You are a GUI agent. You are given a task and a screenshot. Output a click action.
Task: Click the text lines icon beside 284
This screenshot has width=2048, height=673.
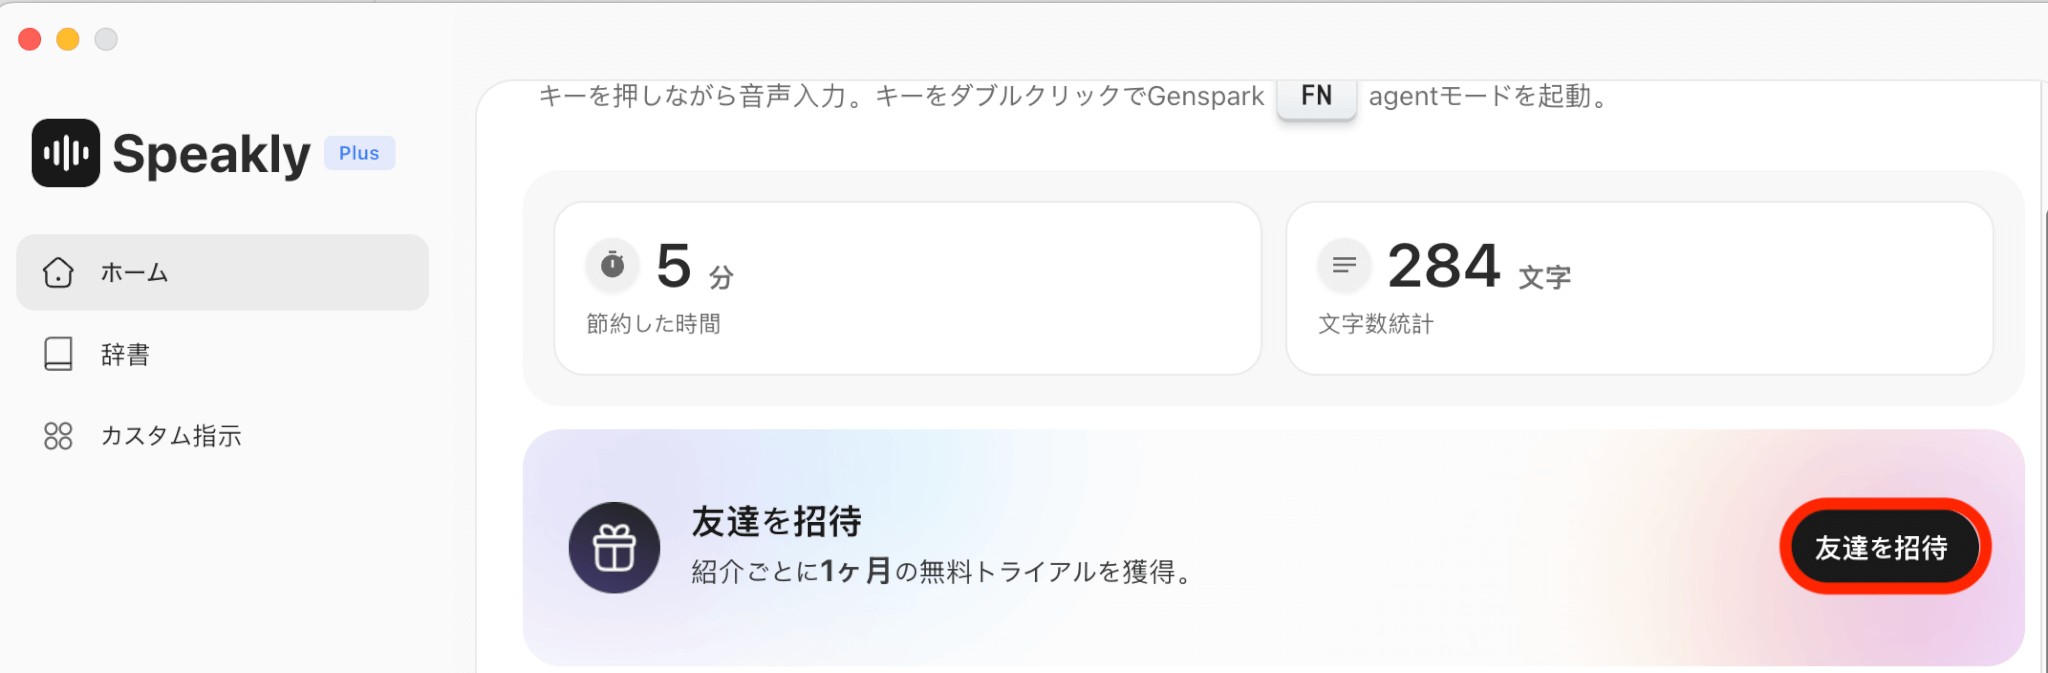[x=1344, y=265]
